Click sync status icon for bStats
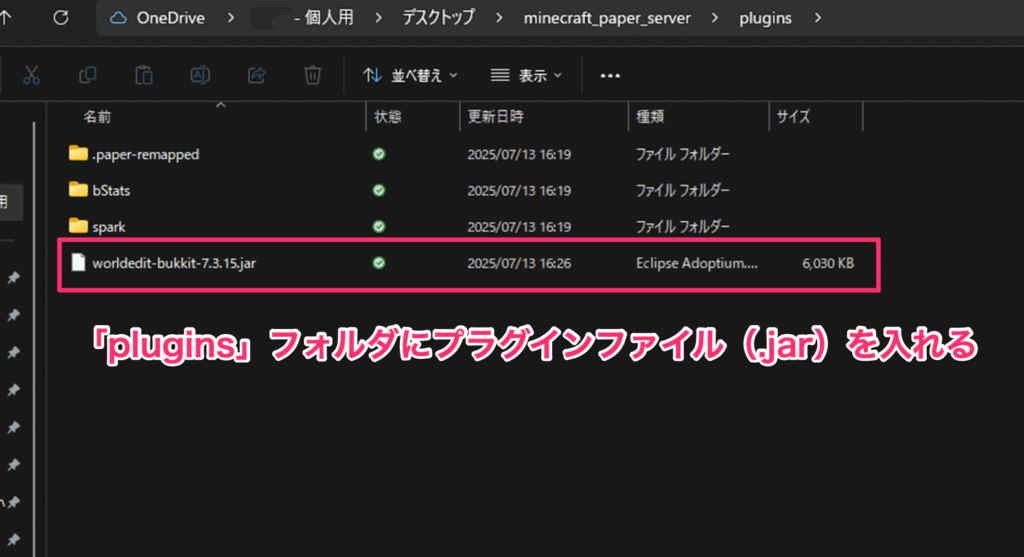 379,191
